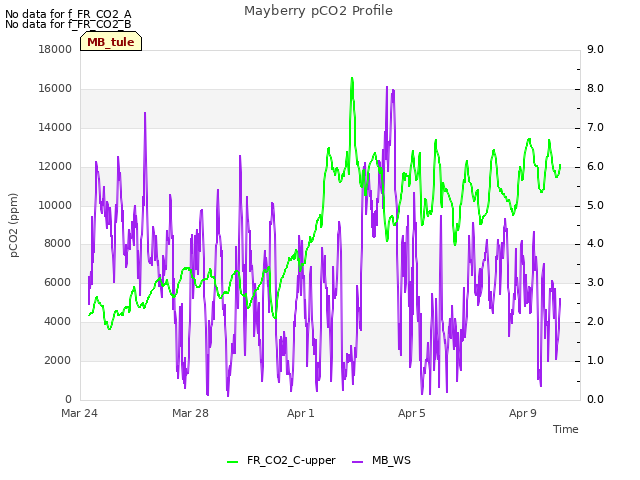Click the Mar 24 date tick label

pos(79,413)
